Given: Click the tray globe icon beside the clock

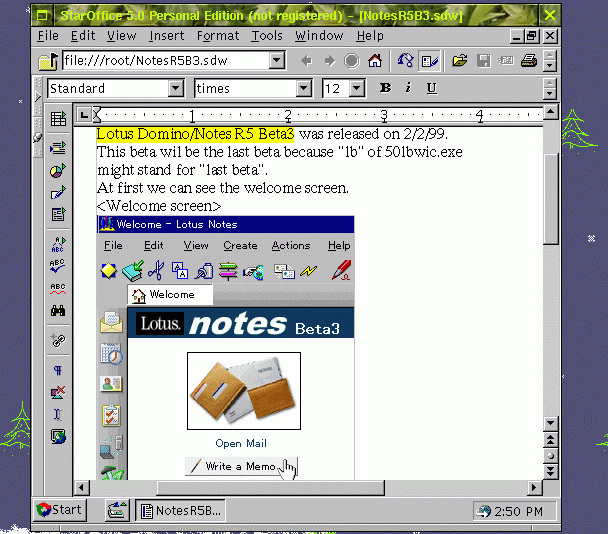Looking at the screenshot, I should [484, 512].
